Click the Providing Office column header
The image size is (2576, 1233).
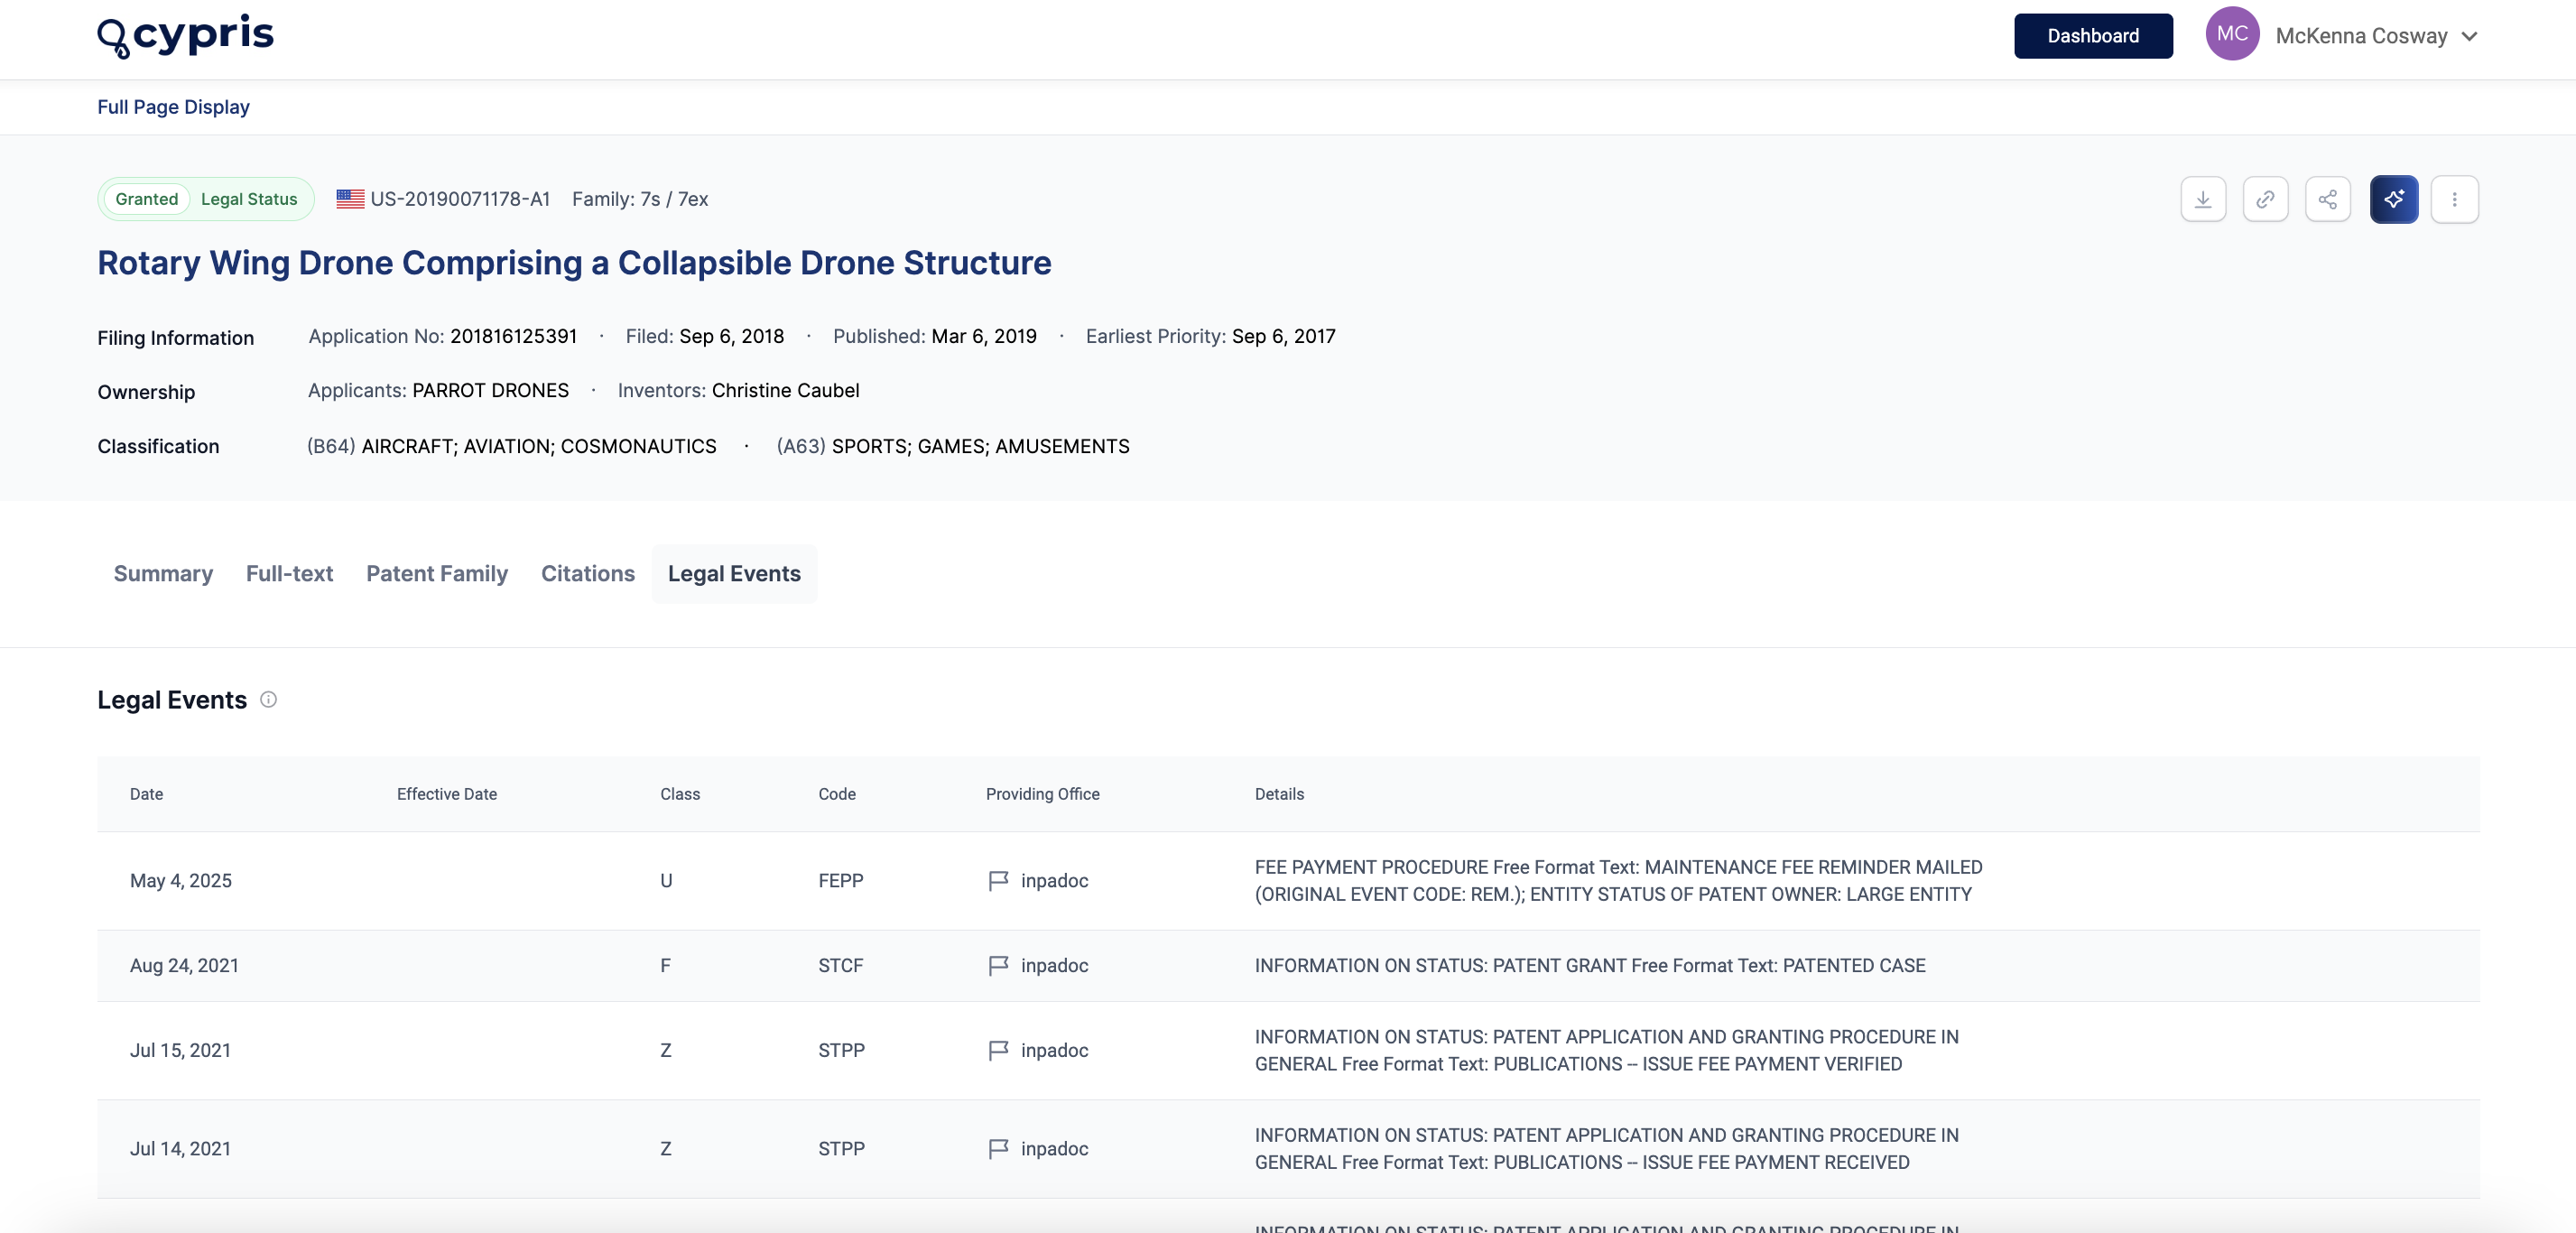click(x=1042, y=794)
